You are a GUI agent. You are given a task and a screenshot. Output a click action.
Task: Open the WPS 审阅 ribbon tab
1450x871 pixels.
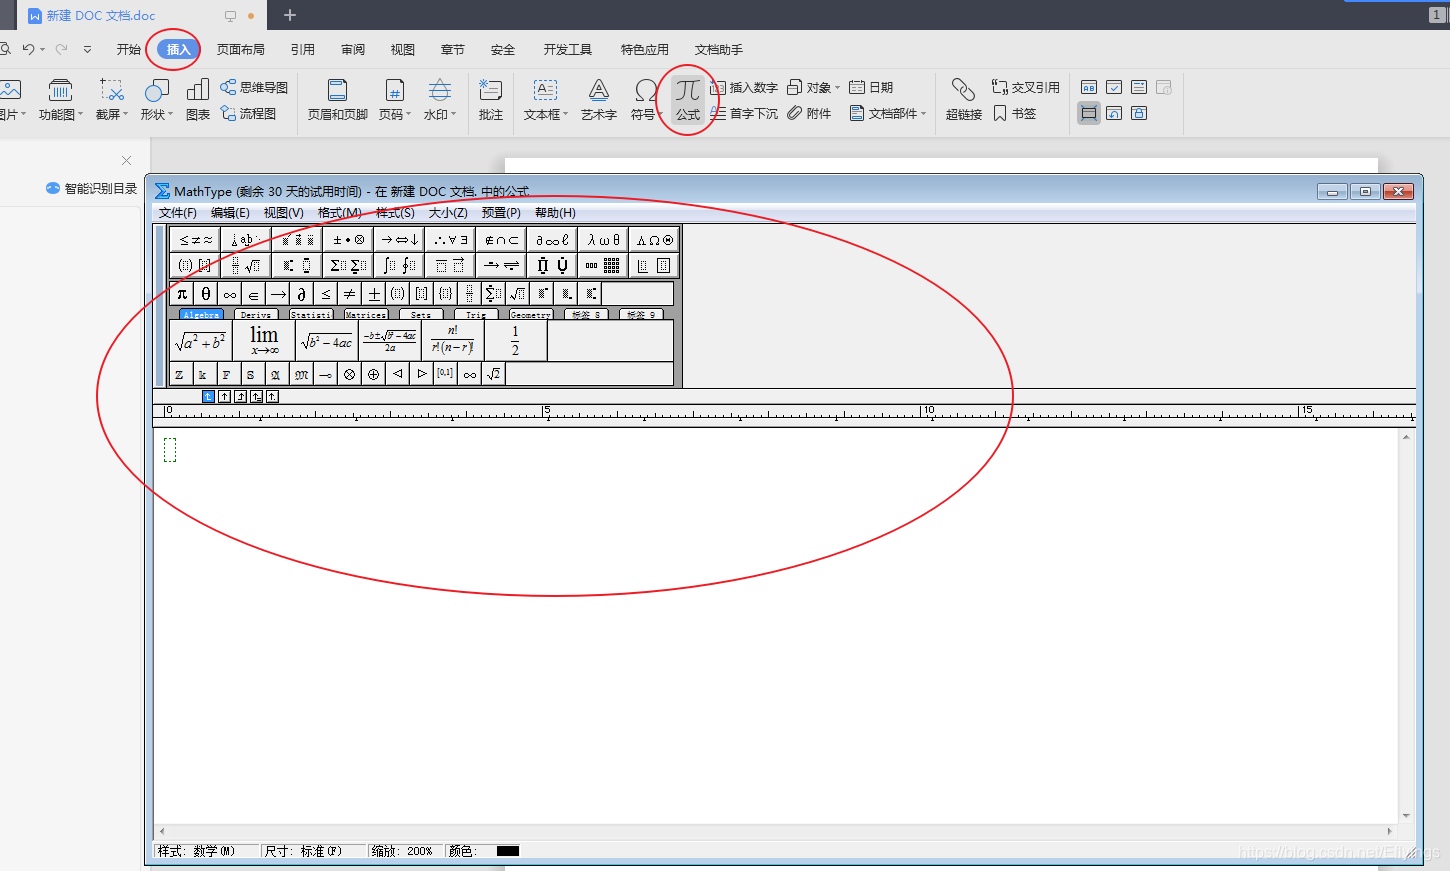coord(353,49)
